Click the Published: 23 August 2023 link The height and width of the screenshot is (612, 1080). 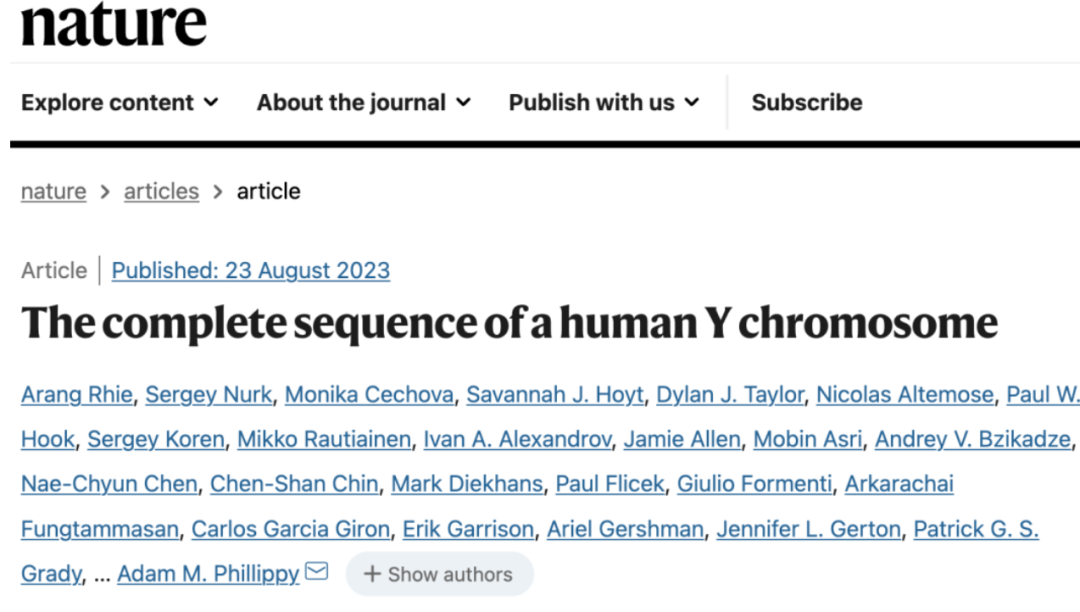click(x=250, y=270)
